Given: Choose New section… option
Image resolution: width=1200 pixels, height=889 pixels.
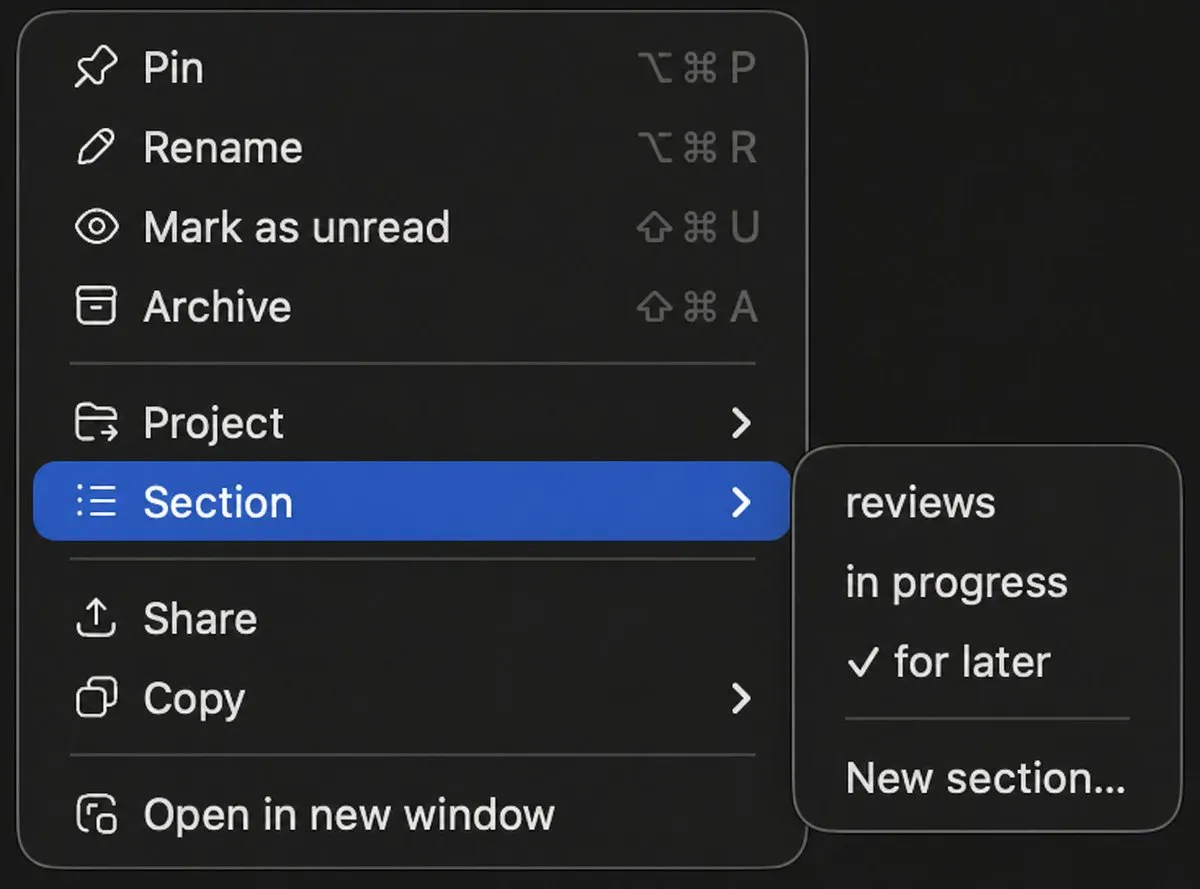Looking at the screenshot, I should [x=987, y=778].
